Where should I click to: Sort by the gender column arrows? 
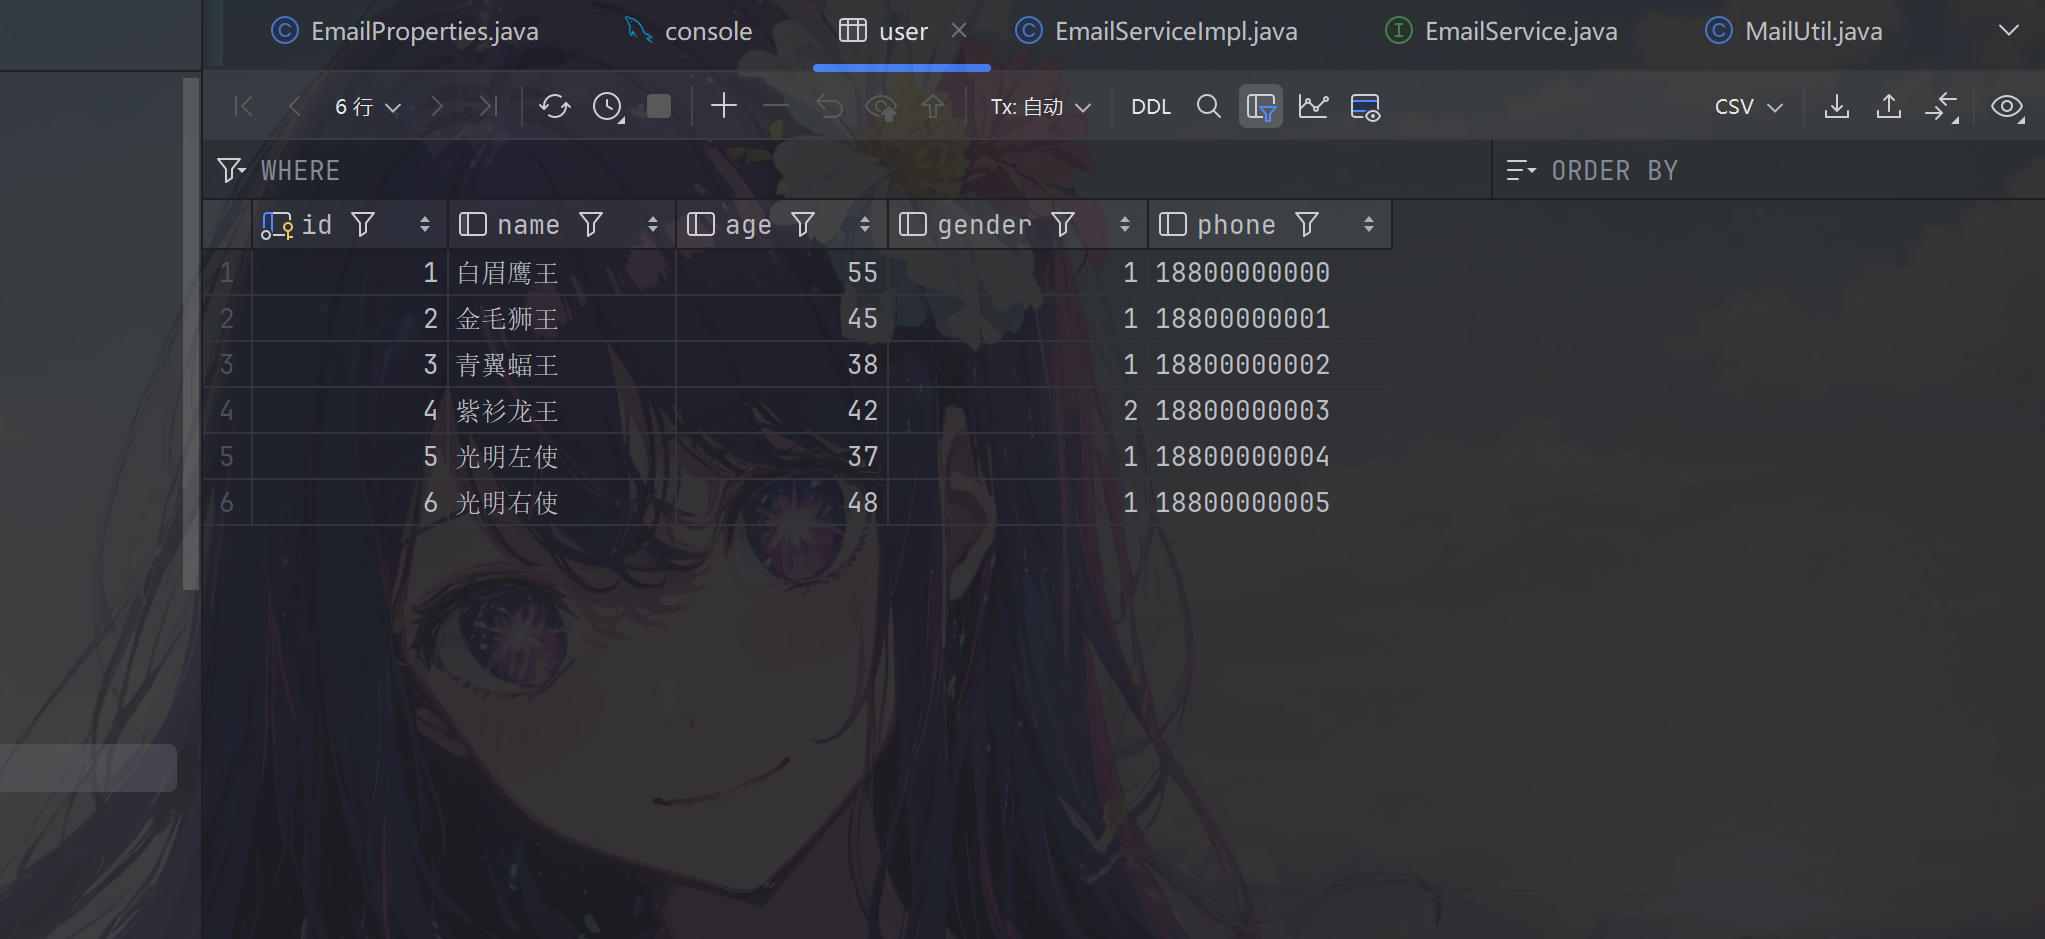coord(1125,224)
